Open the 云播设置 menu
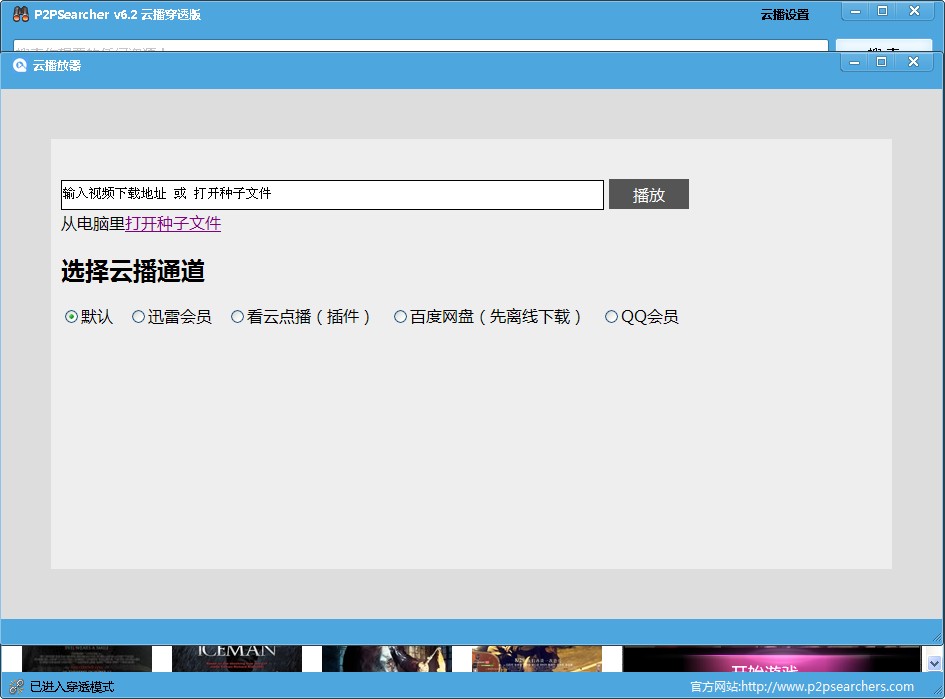Screen dimensions: 945x699 point(785,15)
